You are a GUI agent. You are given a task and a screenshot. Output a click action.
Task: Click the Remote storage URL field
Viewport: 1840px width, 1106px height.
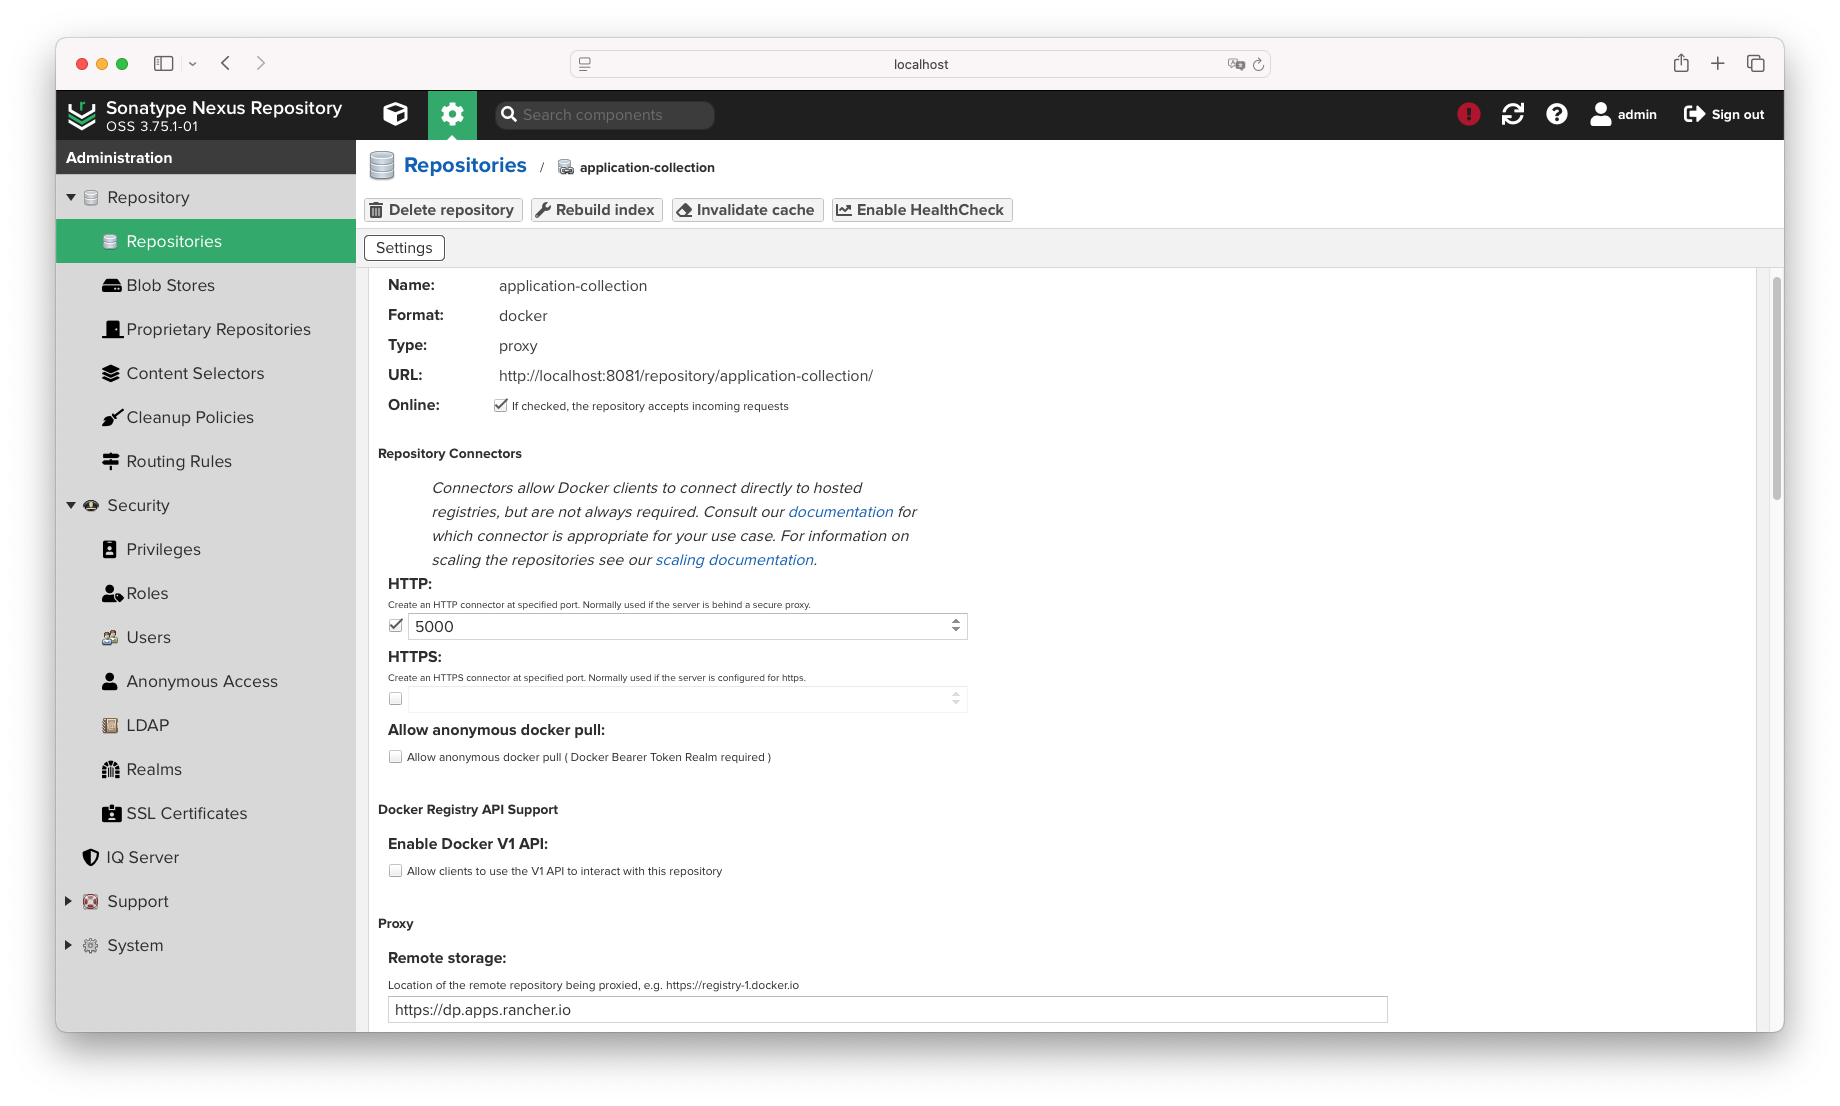point(887,1010)
